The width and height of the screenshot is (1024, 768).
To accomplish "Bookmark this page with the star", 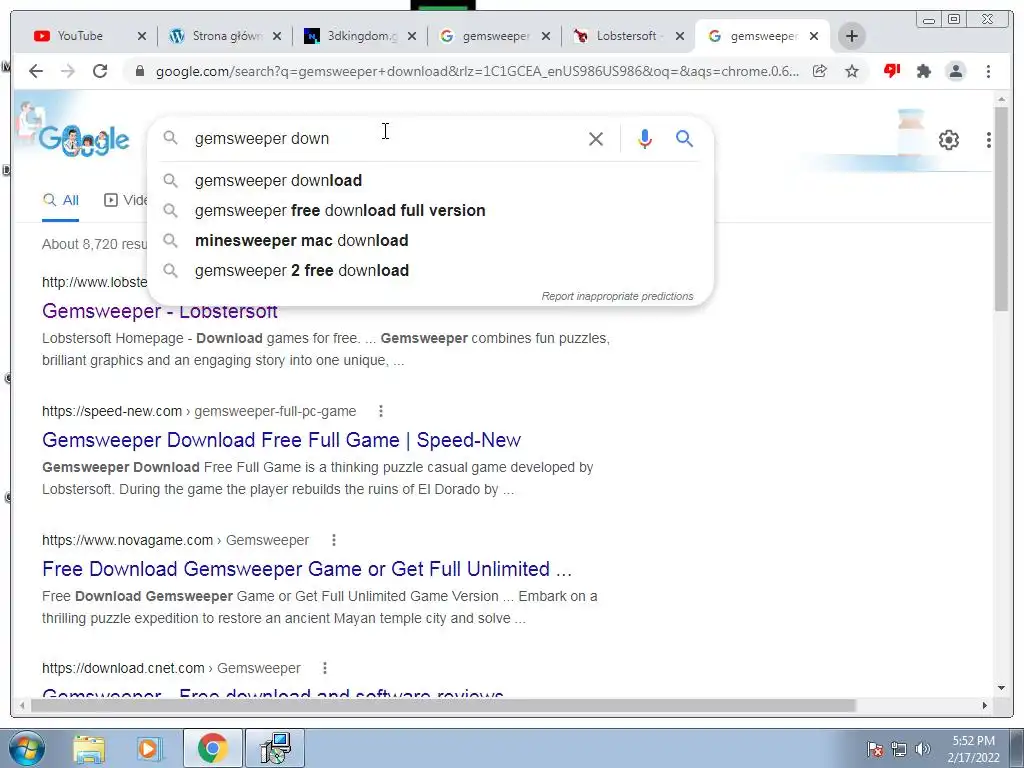I will pyautogui.click(x=852, y=71).
